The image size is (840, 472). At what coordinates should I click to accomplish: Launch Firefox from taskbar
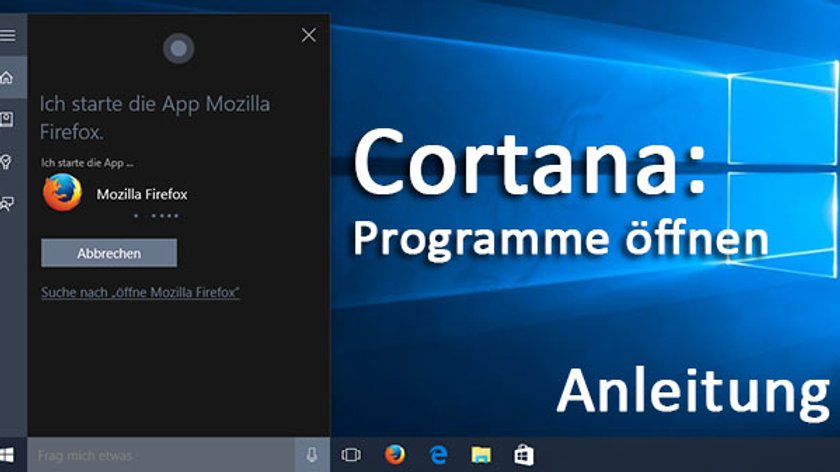click(x=395, y=455)
